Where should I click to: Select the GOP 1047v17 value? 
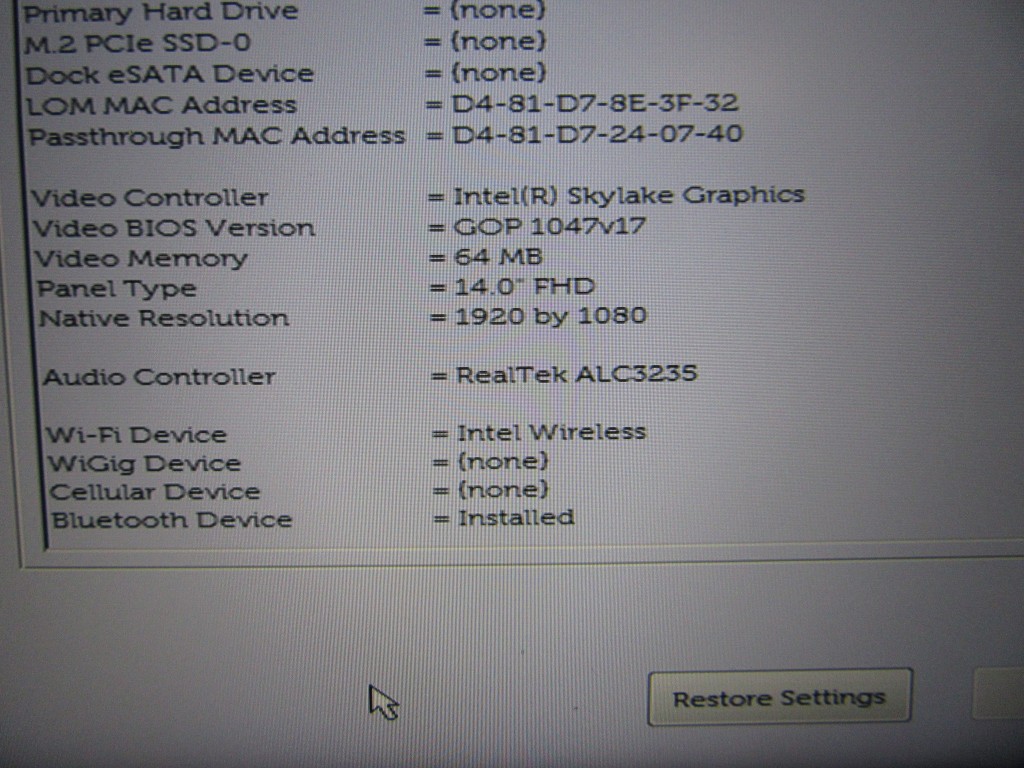tap(550, 226)
